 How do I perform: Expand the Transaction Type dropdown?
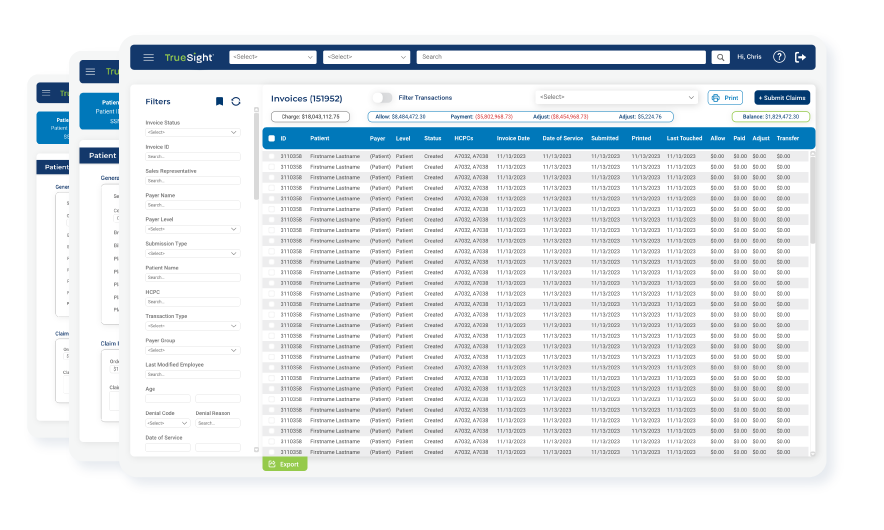(192, 326)
